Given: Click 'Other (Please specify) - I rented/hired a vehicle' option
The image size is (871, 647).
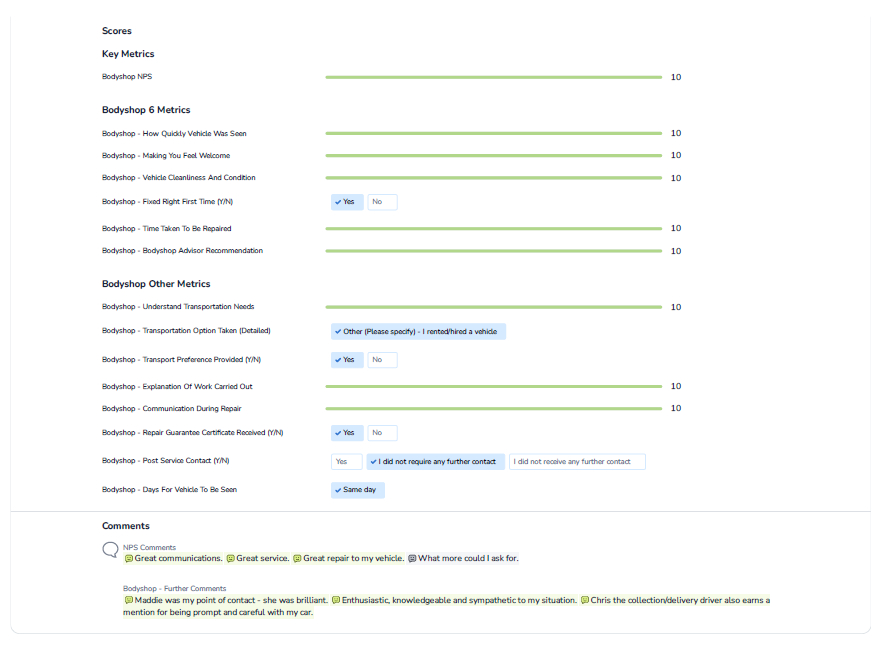Looking at the screenshot, I should (418, 331).
